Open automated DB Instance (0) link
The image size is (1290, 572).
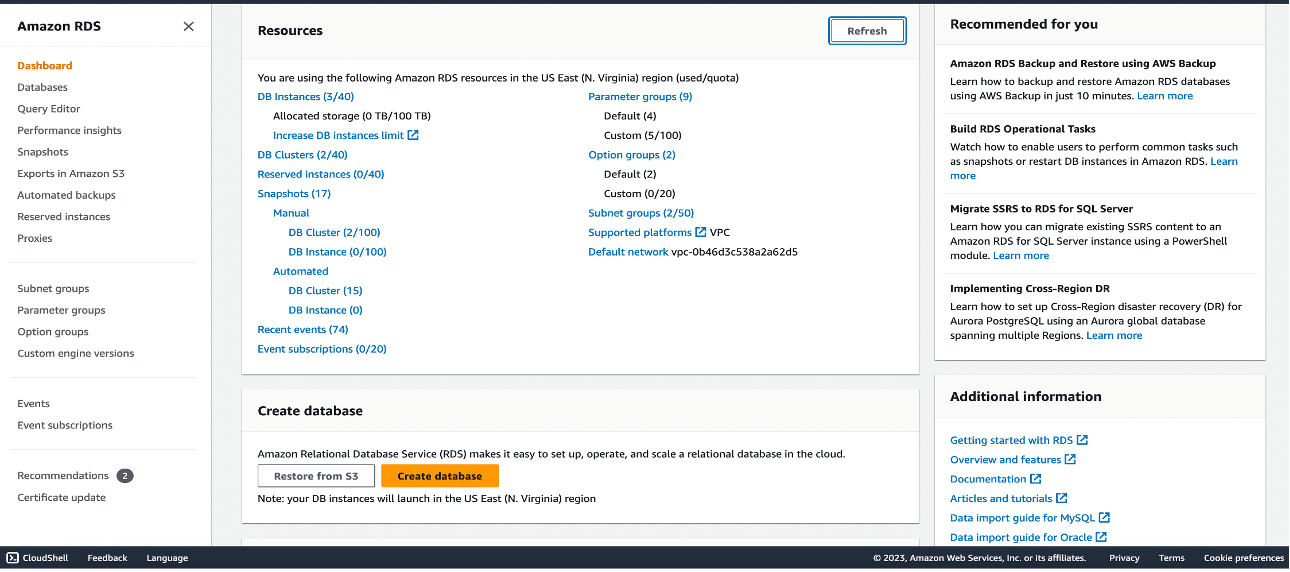(x=326, y=310)
